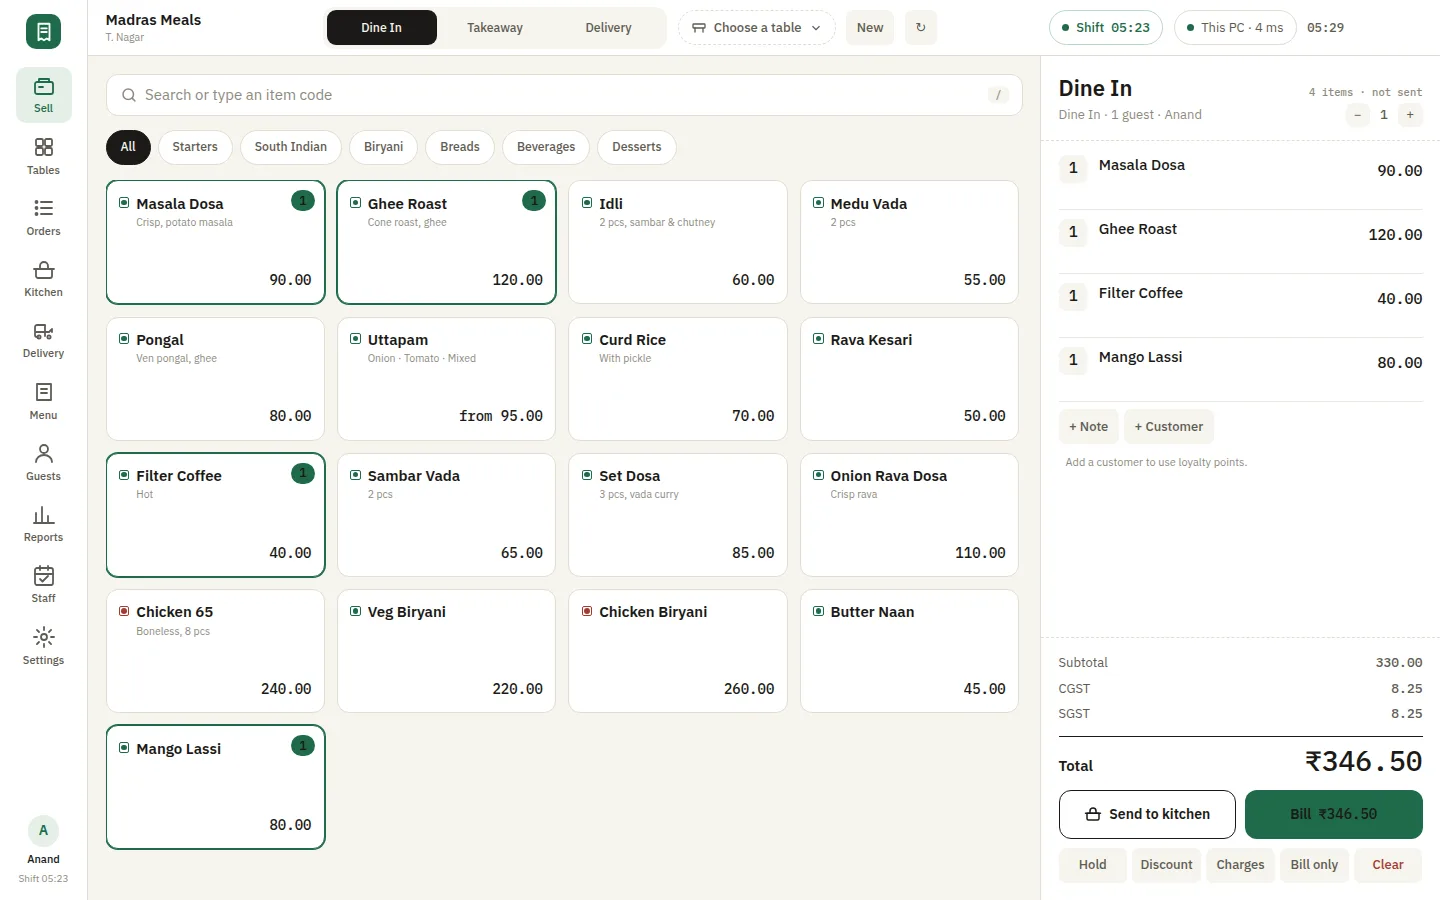Send to kitchen button
Viewport: 1440px width, 900px height.
coord(1147,814)
